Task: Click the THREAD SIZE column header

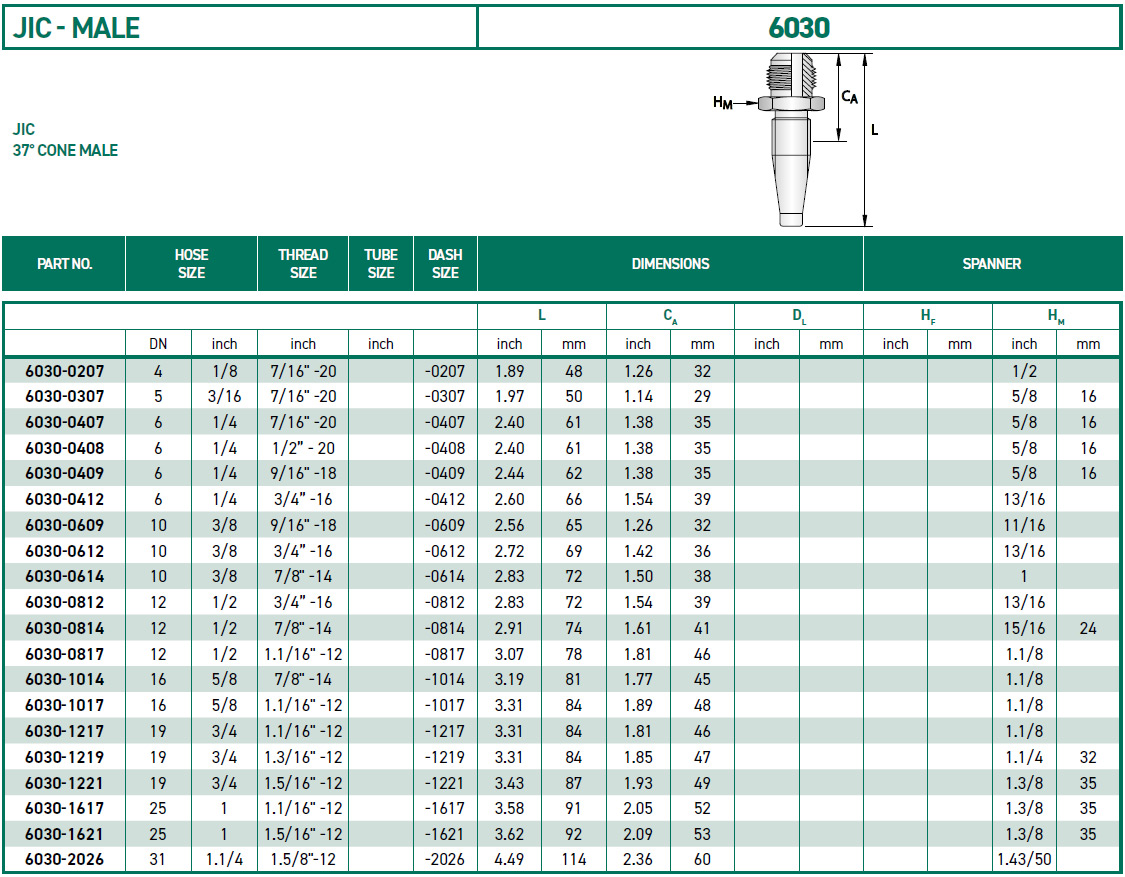Action: 303,263
